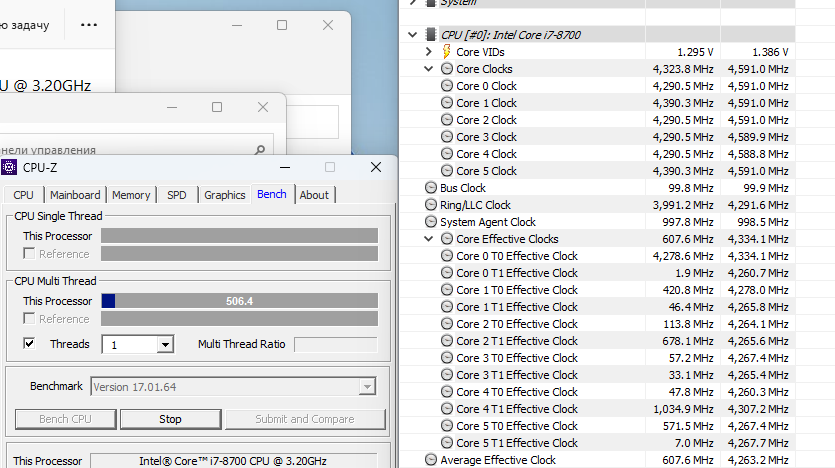Open the Threads count dropdown
835x468 pixels.
click(165, 345)
